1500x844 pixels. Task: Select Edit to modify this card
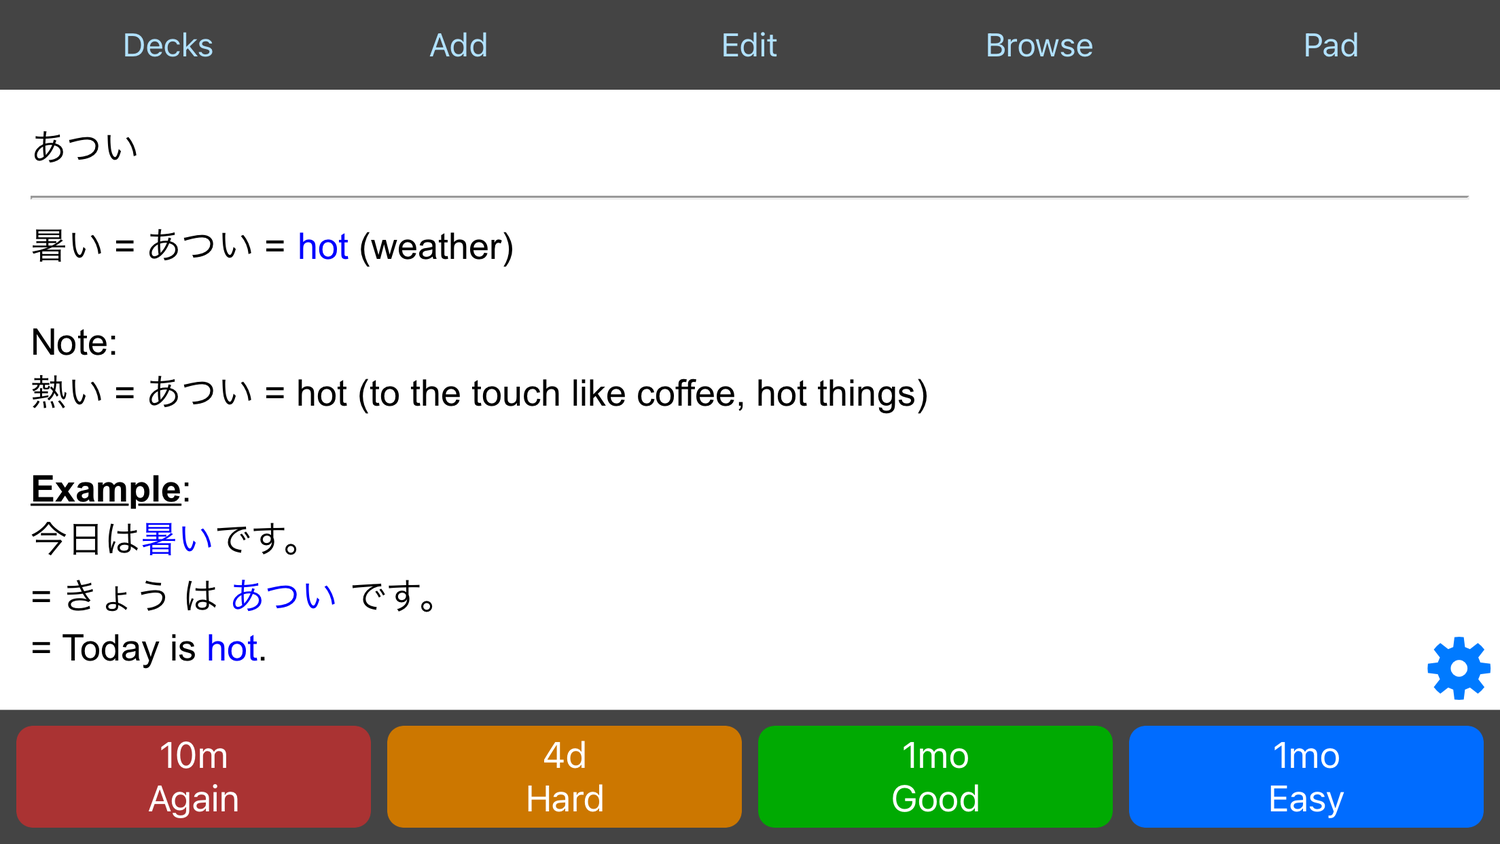click(748, 45)
